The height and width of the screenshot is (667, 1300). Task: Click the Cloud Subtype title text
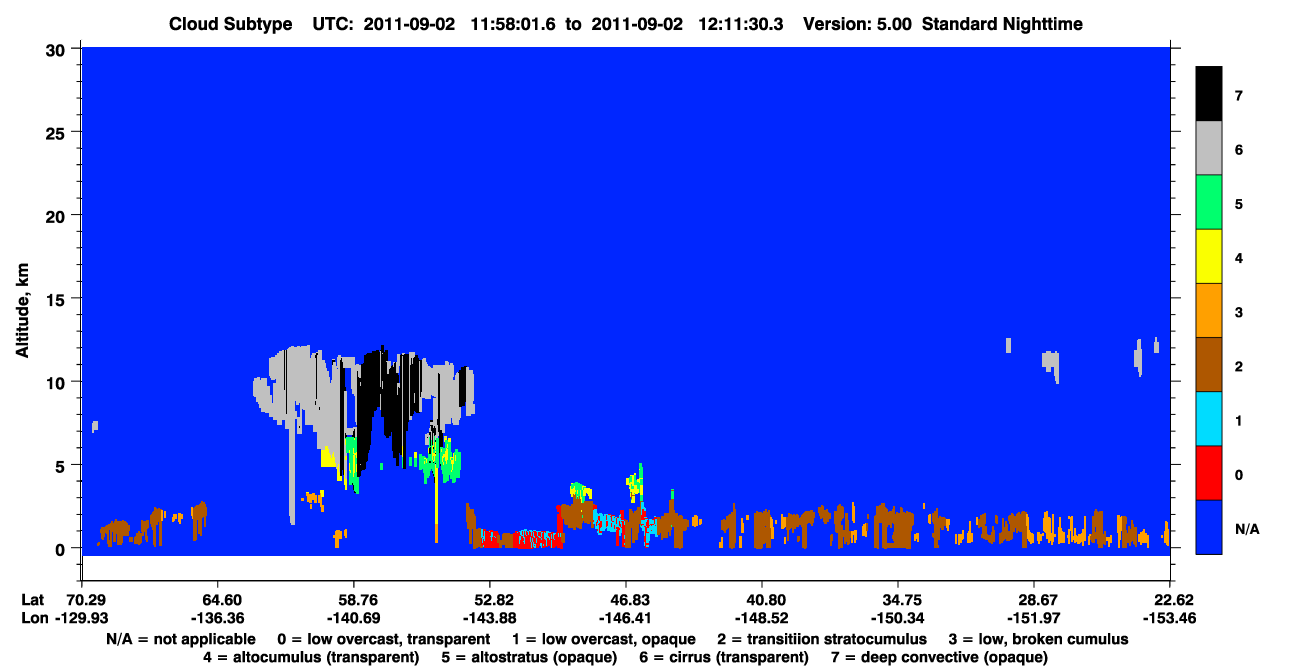pyautogui.click(x=226, y=24)
